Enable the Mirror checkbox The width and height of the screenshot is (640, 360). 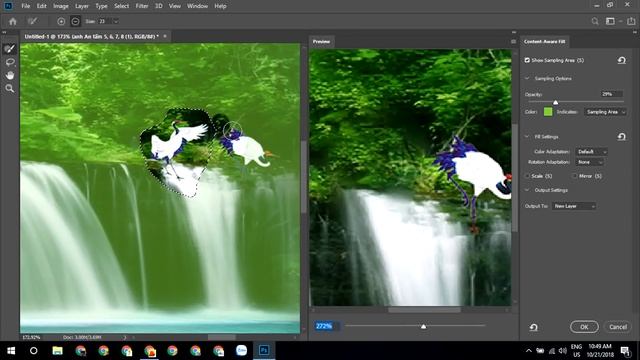point(575,176)
